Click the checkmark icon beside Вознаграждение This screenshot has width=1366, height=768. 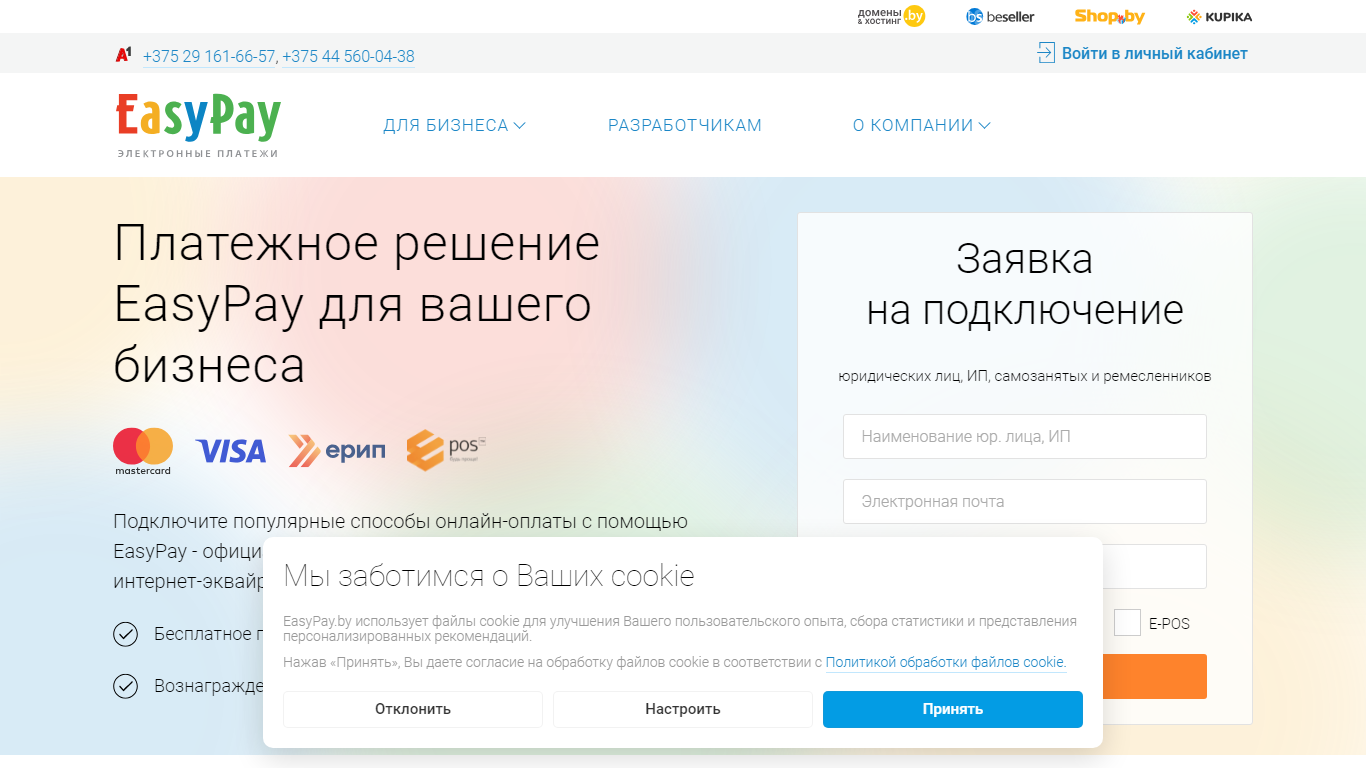125,686
